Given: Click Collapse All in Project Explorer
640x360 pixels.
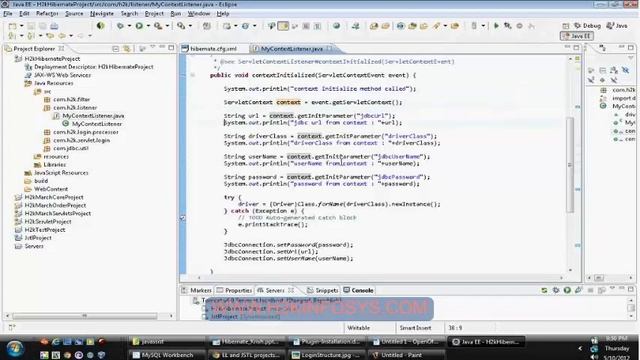Looking at the screenshot, I should coord(116,49).
